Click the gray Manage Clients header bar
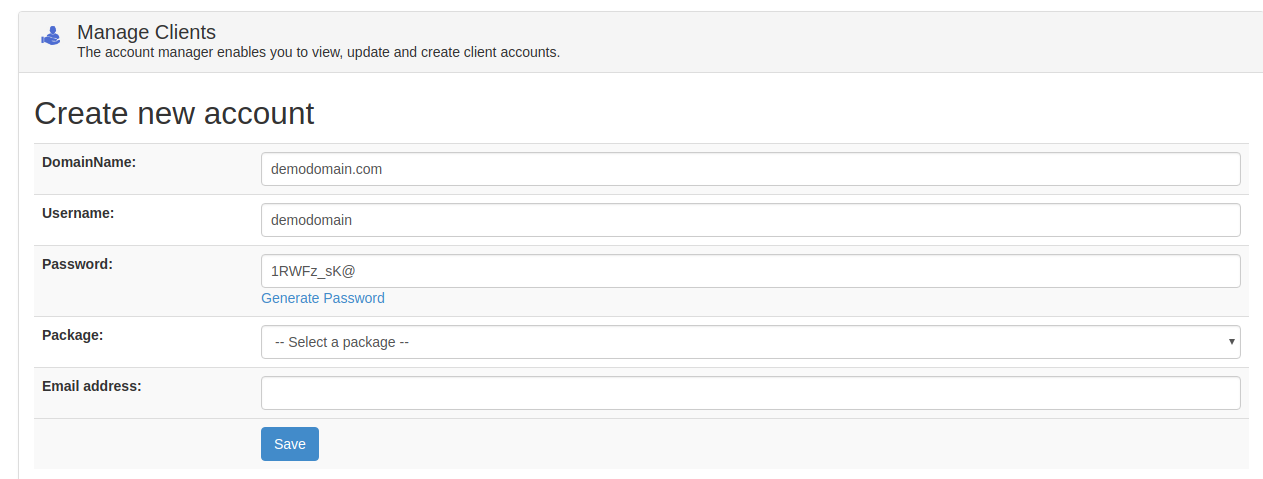This screenshot has width=1263, height=479. pos(640,42)
